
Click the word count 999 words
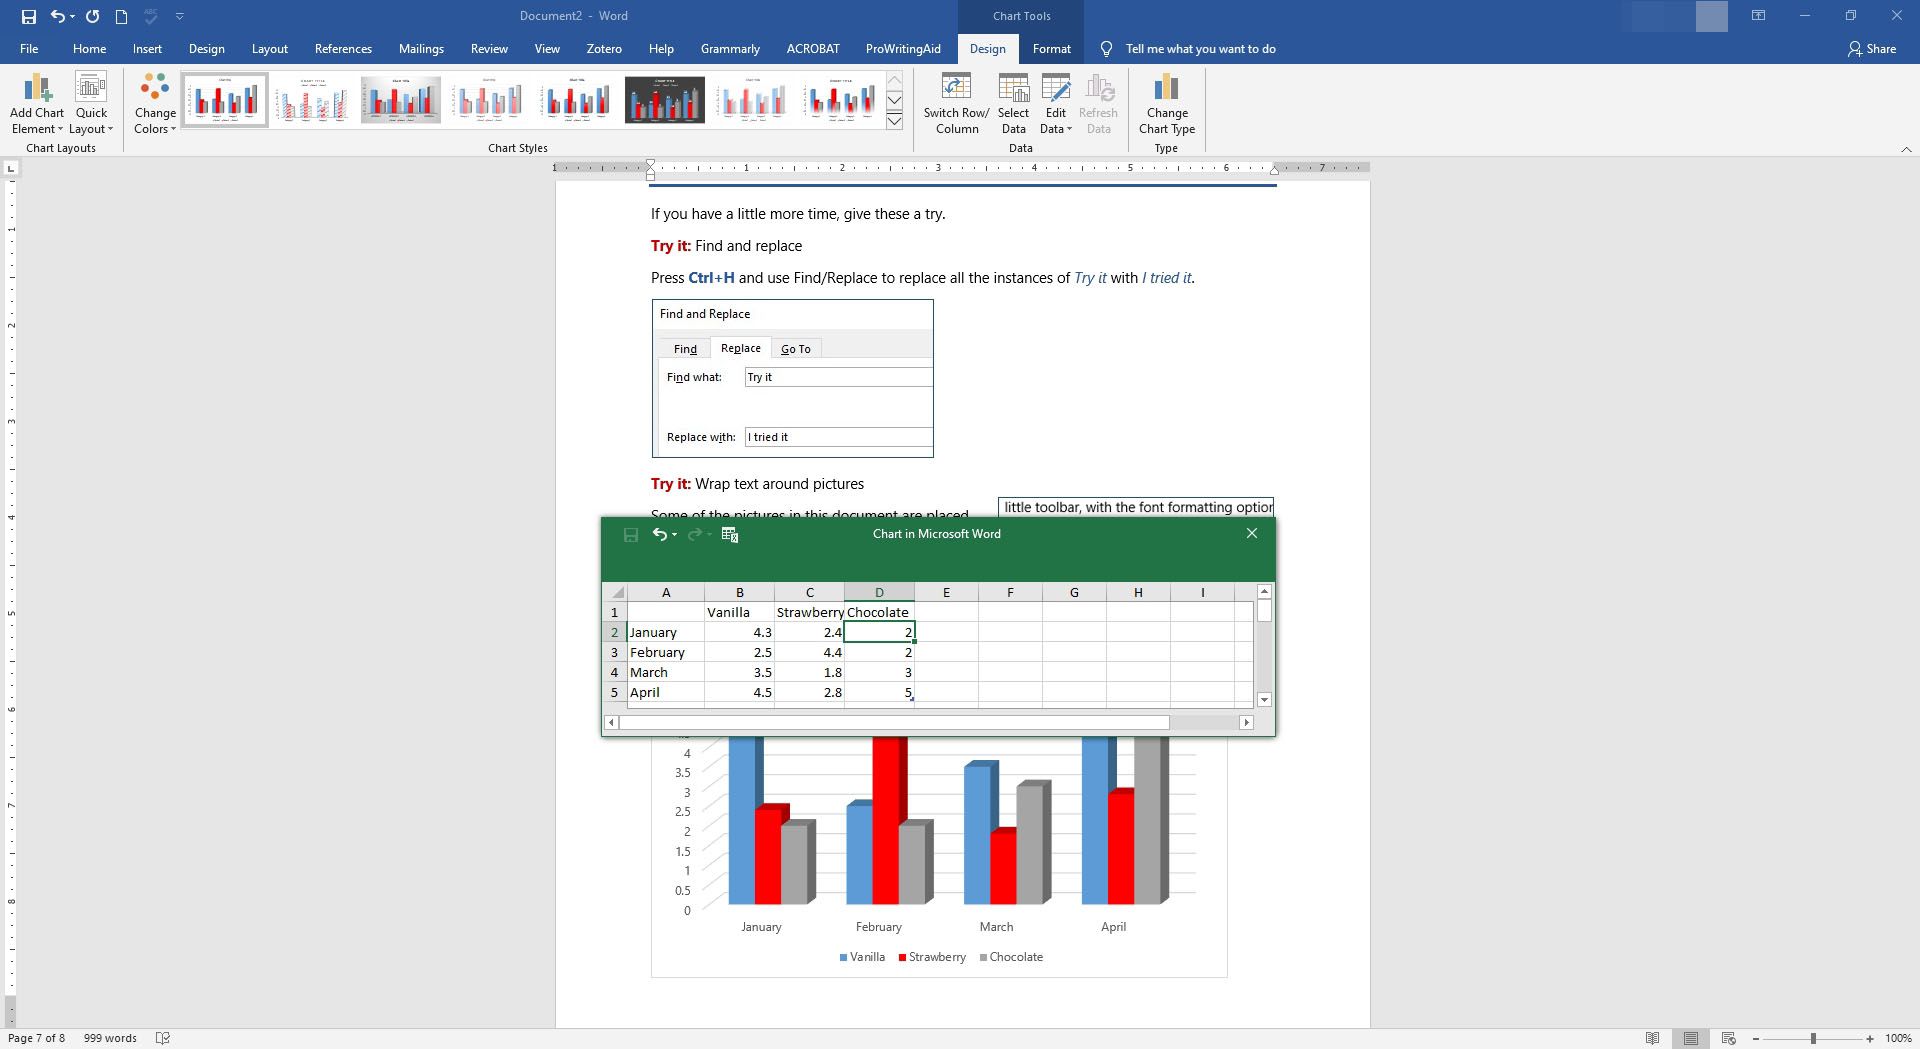coord(110,1038)
